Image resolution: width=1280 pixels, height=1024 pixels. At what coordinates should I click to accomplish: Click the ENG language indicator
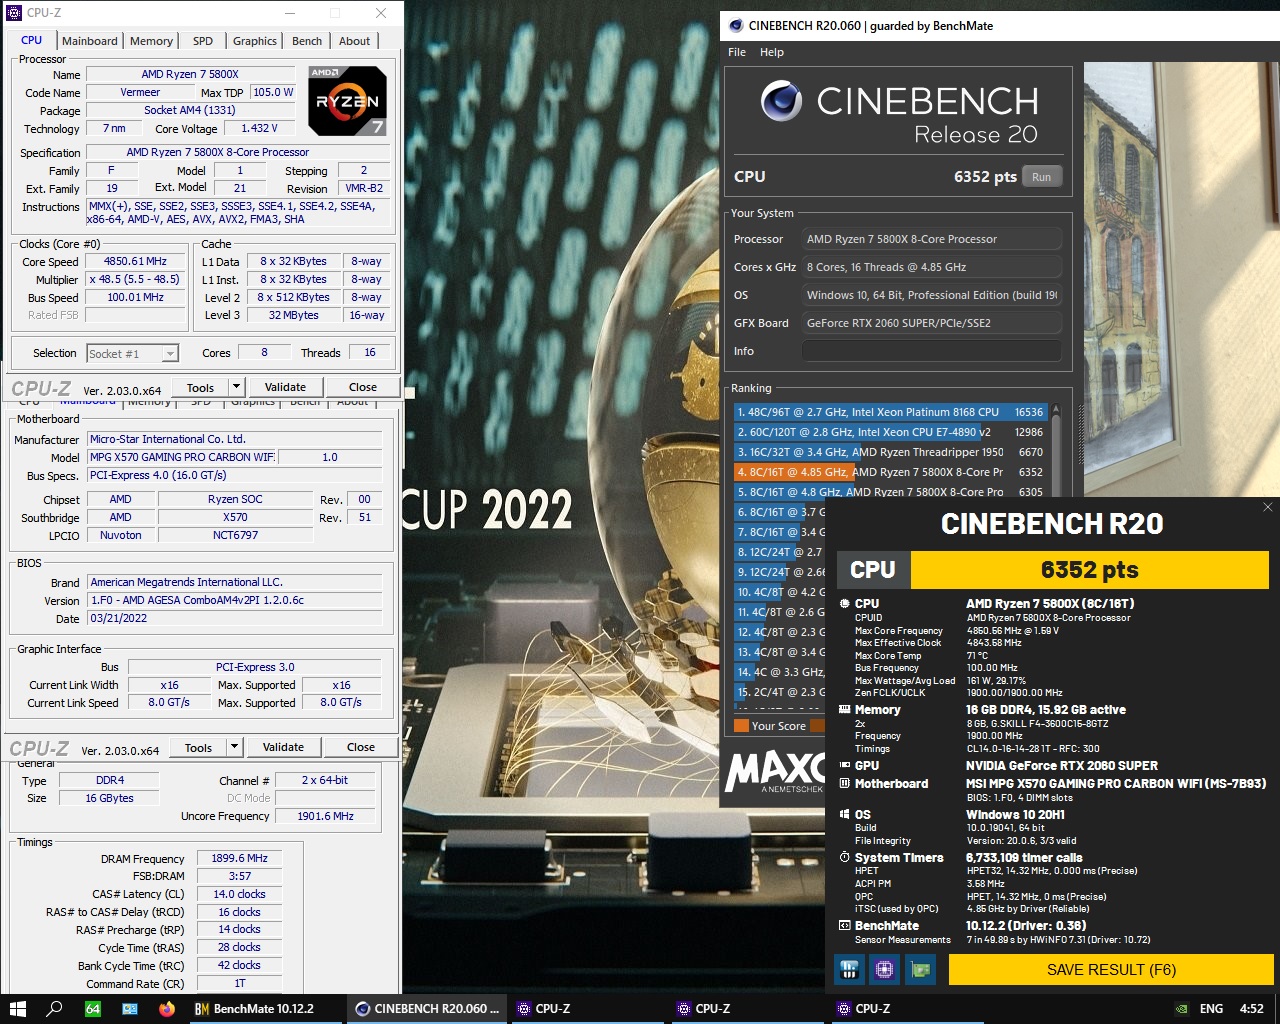(1211, 1009)
